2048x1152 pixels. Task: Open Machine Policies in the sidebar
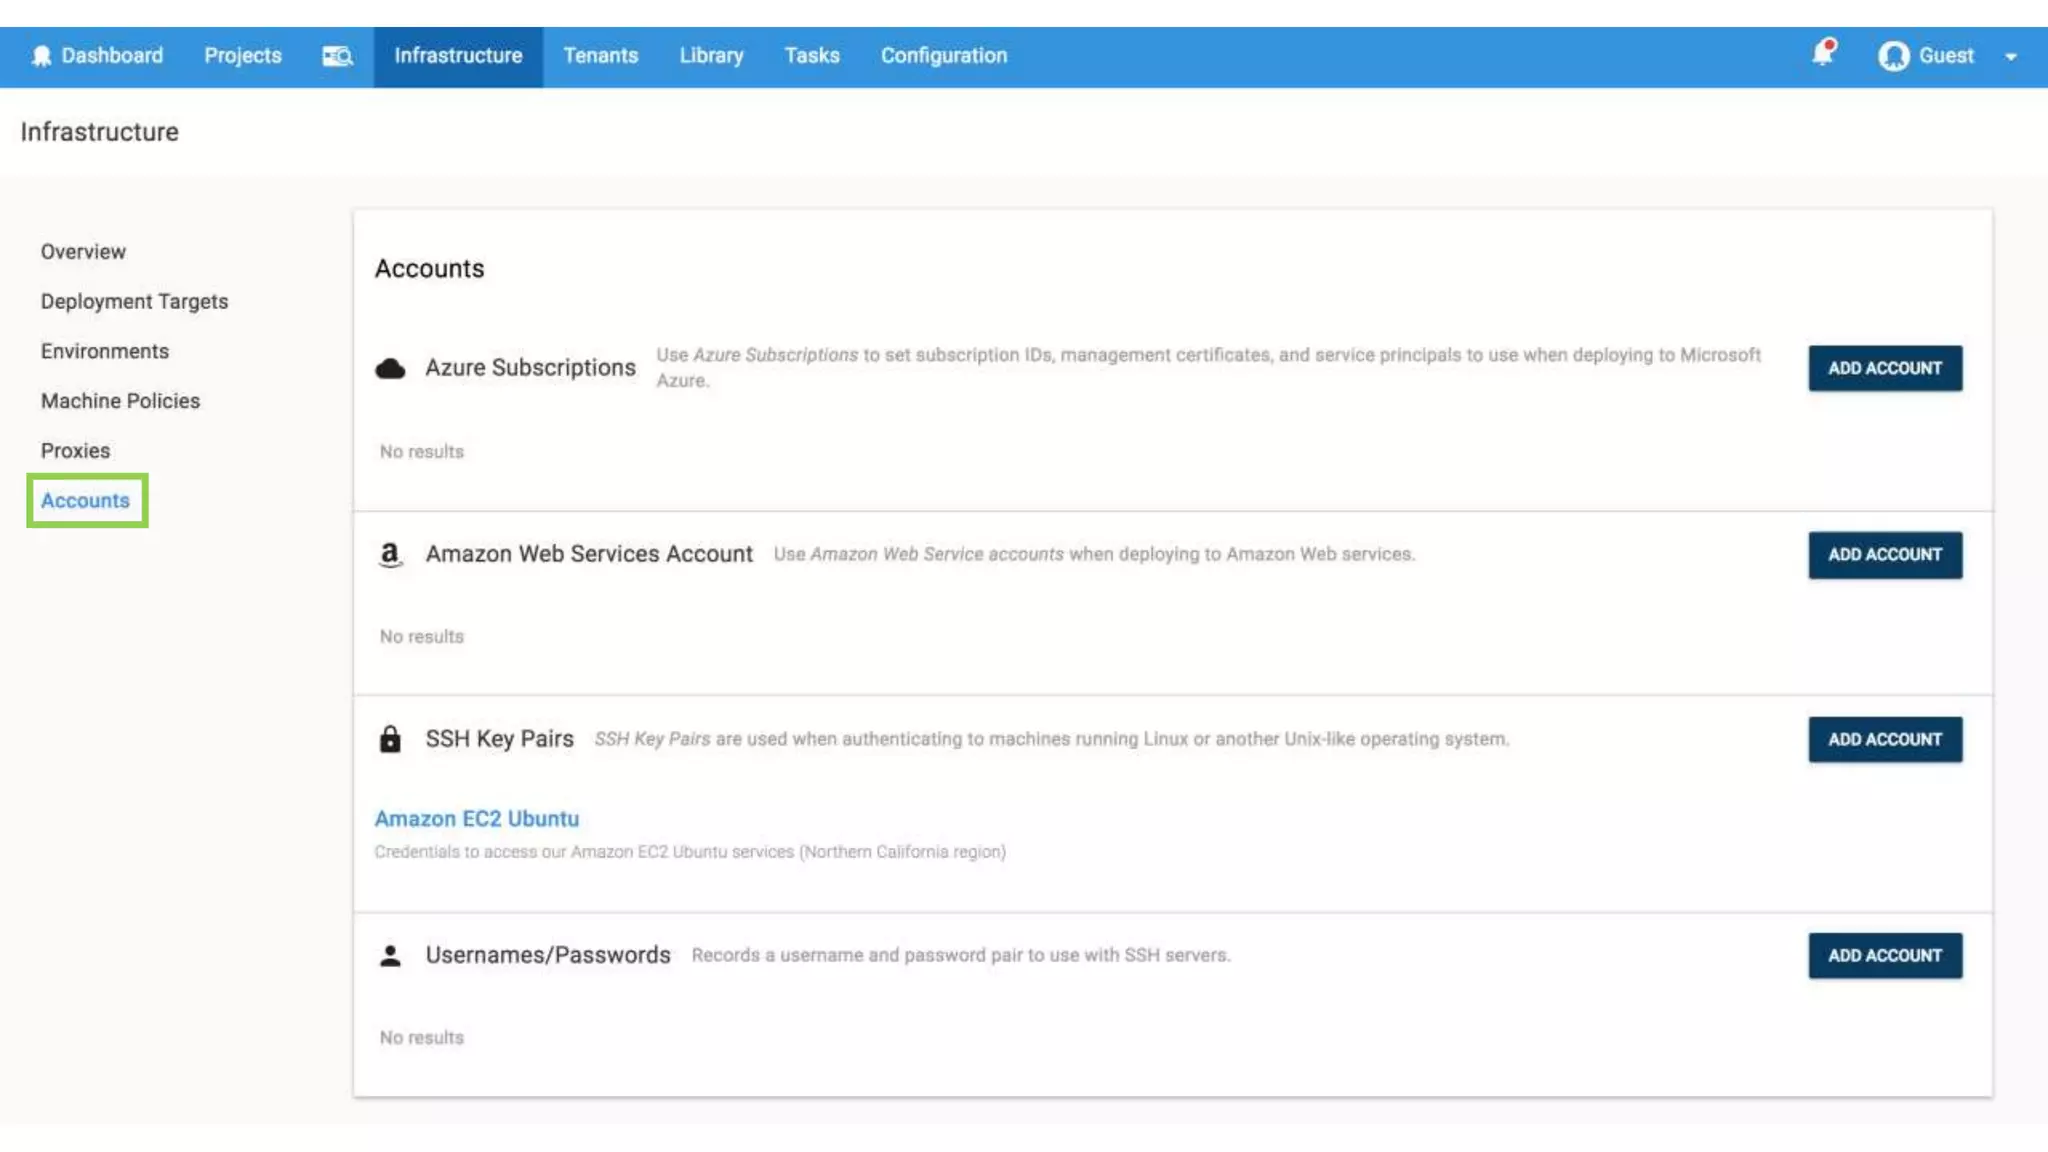click(120, 401)
